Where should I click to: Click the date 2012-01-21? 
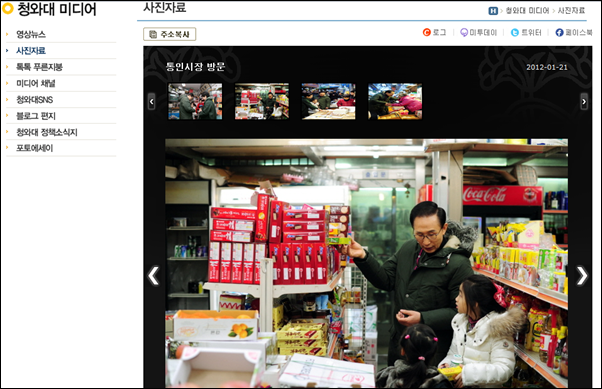tap(547, 67)
